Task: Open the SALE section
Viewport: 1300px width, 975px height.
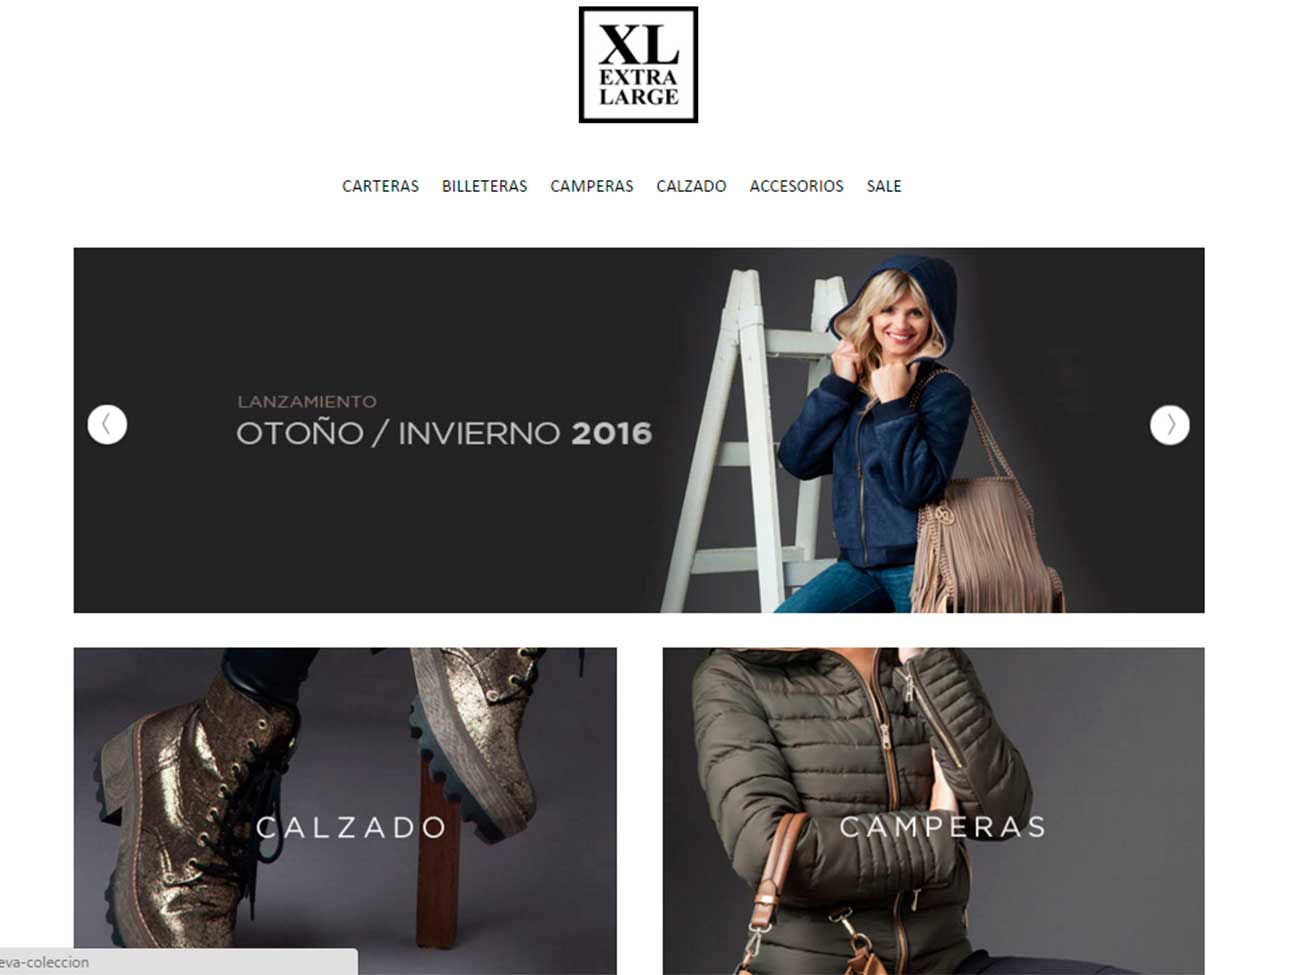Action: click(884, 186)
